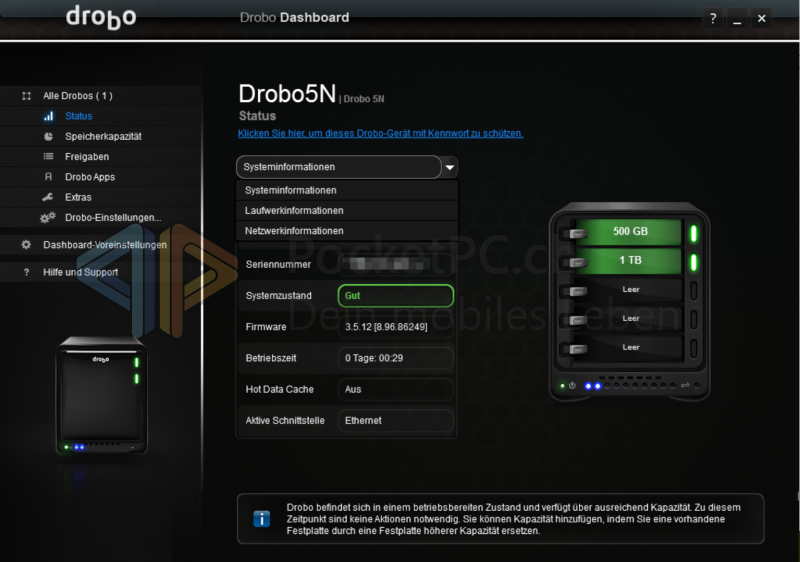Open Speicherkapazität in the sidebar
This screenshot has width=800, height=562.
[103, 137]
